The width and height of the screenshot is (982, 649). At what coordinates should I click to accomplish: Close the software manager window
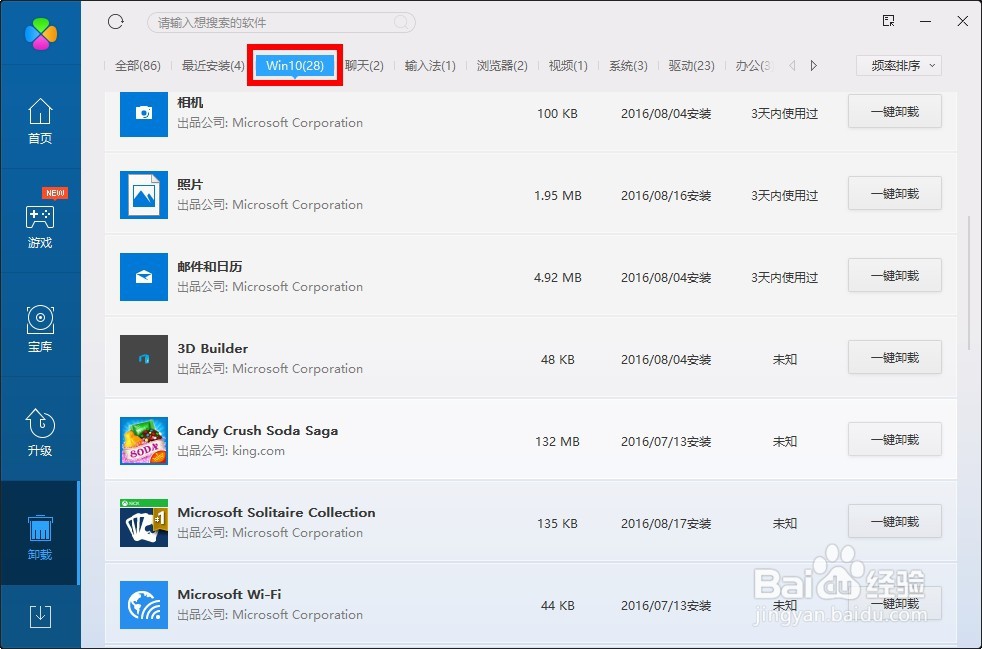[x=963, y=21]
